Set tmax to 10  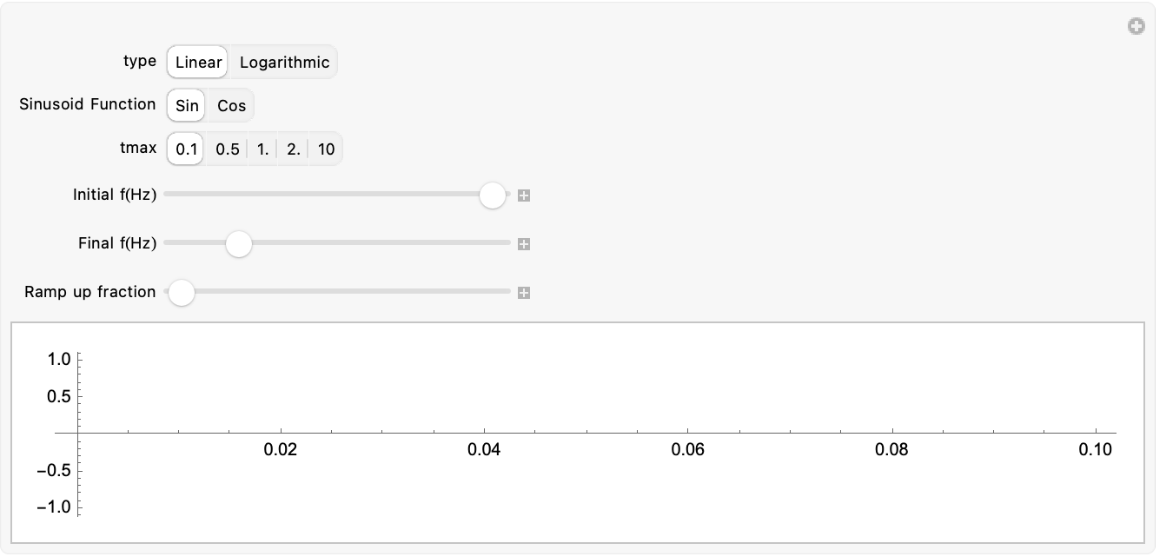pos(326,148)
